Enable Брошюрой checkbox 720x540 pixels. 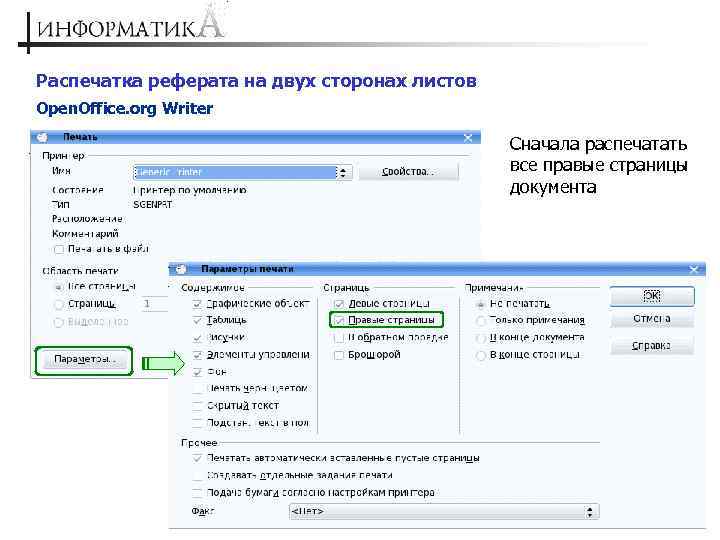[x=339, y=355]
